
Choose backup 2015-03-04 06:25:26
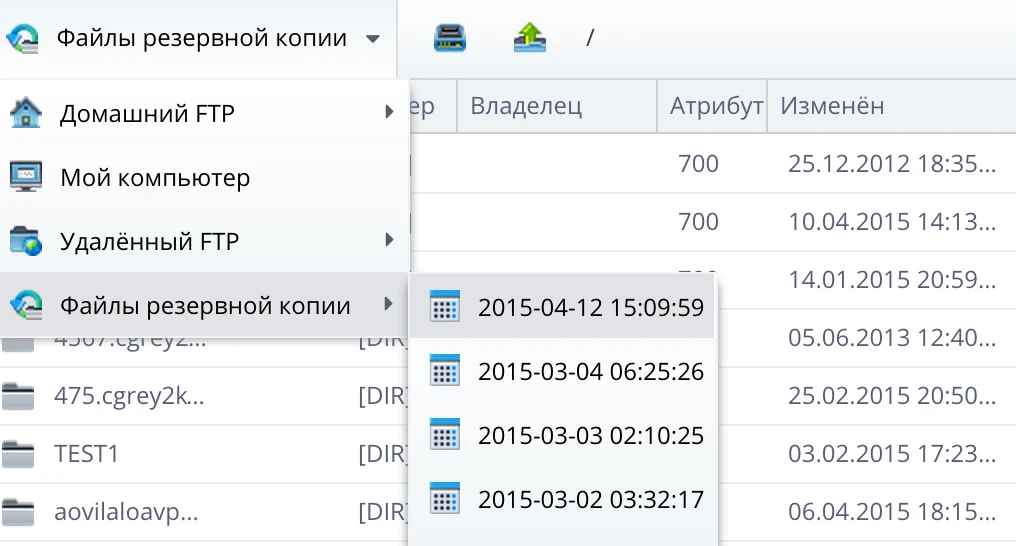point(562,371)
